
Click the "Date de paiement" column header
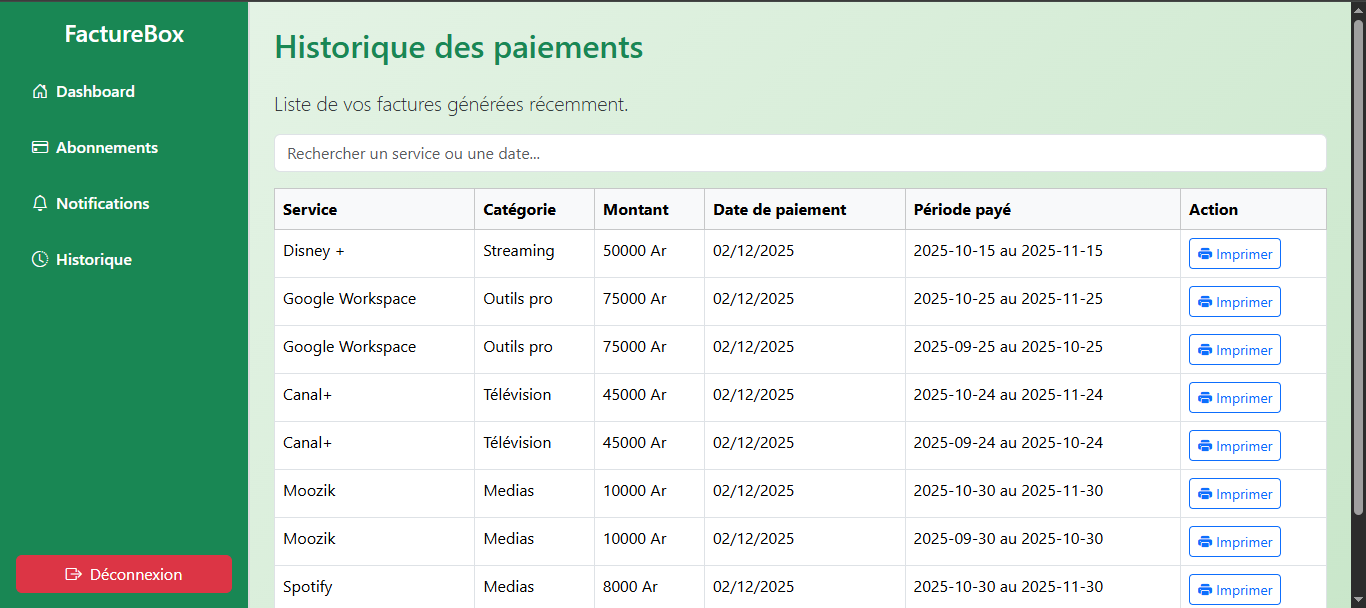tap(780, 210)
